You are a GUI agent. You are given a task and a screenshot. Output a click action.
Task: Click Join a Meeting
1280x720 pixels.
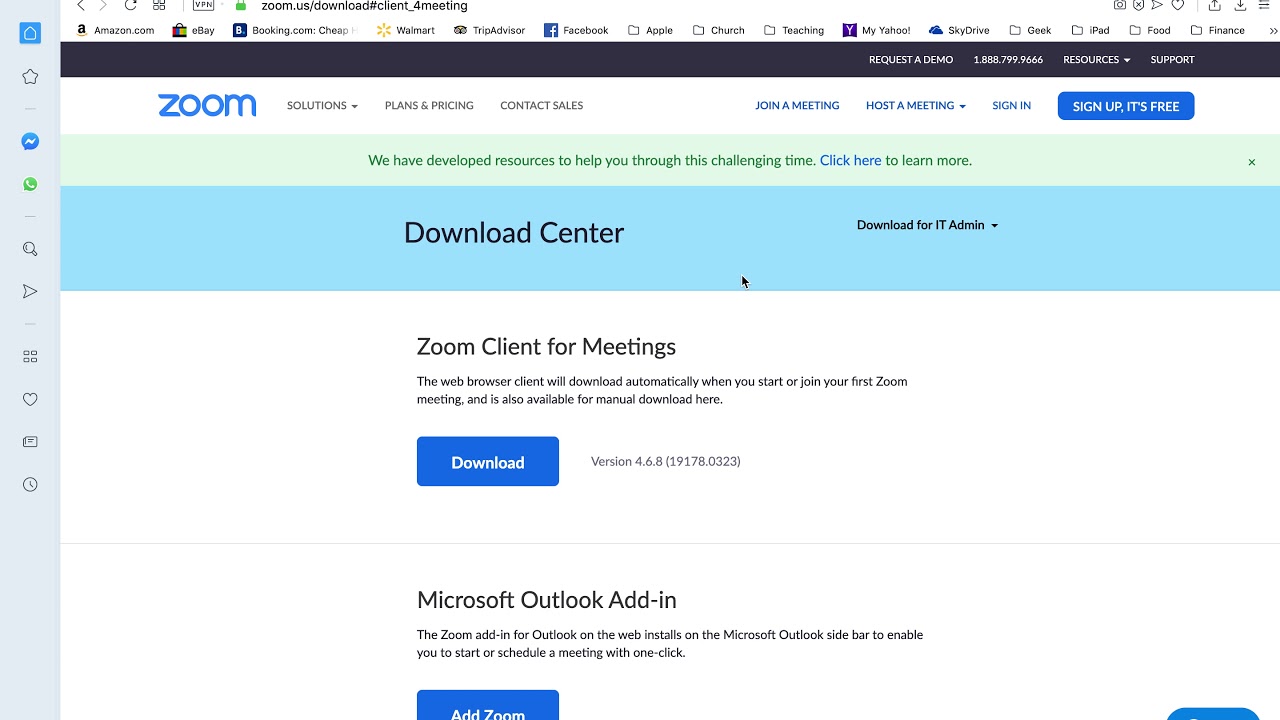tap(797, 106)
